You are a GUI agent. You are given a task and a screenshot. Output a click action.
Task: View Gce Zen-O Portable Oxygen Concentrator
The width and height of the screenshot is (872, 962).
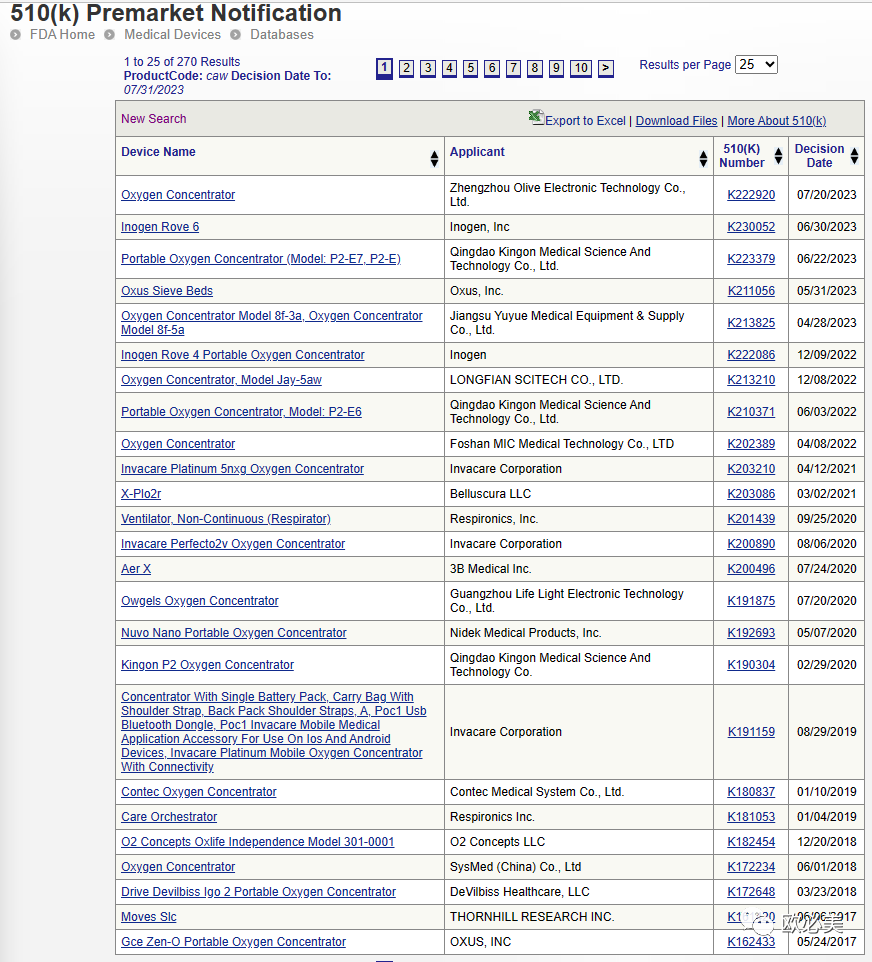(x=233, y=942)
